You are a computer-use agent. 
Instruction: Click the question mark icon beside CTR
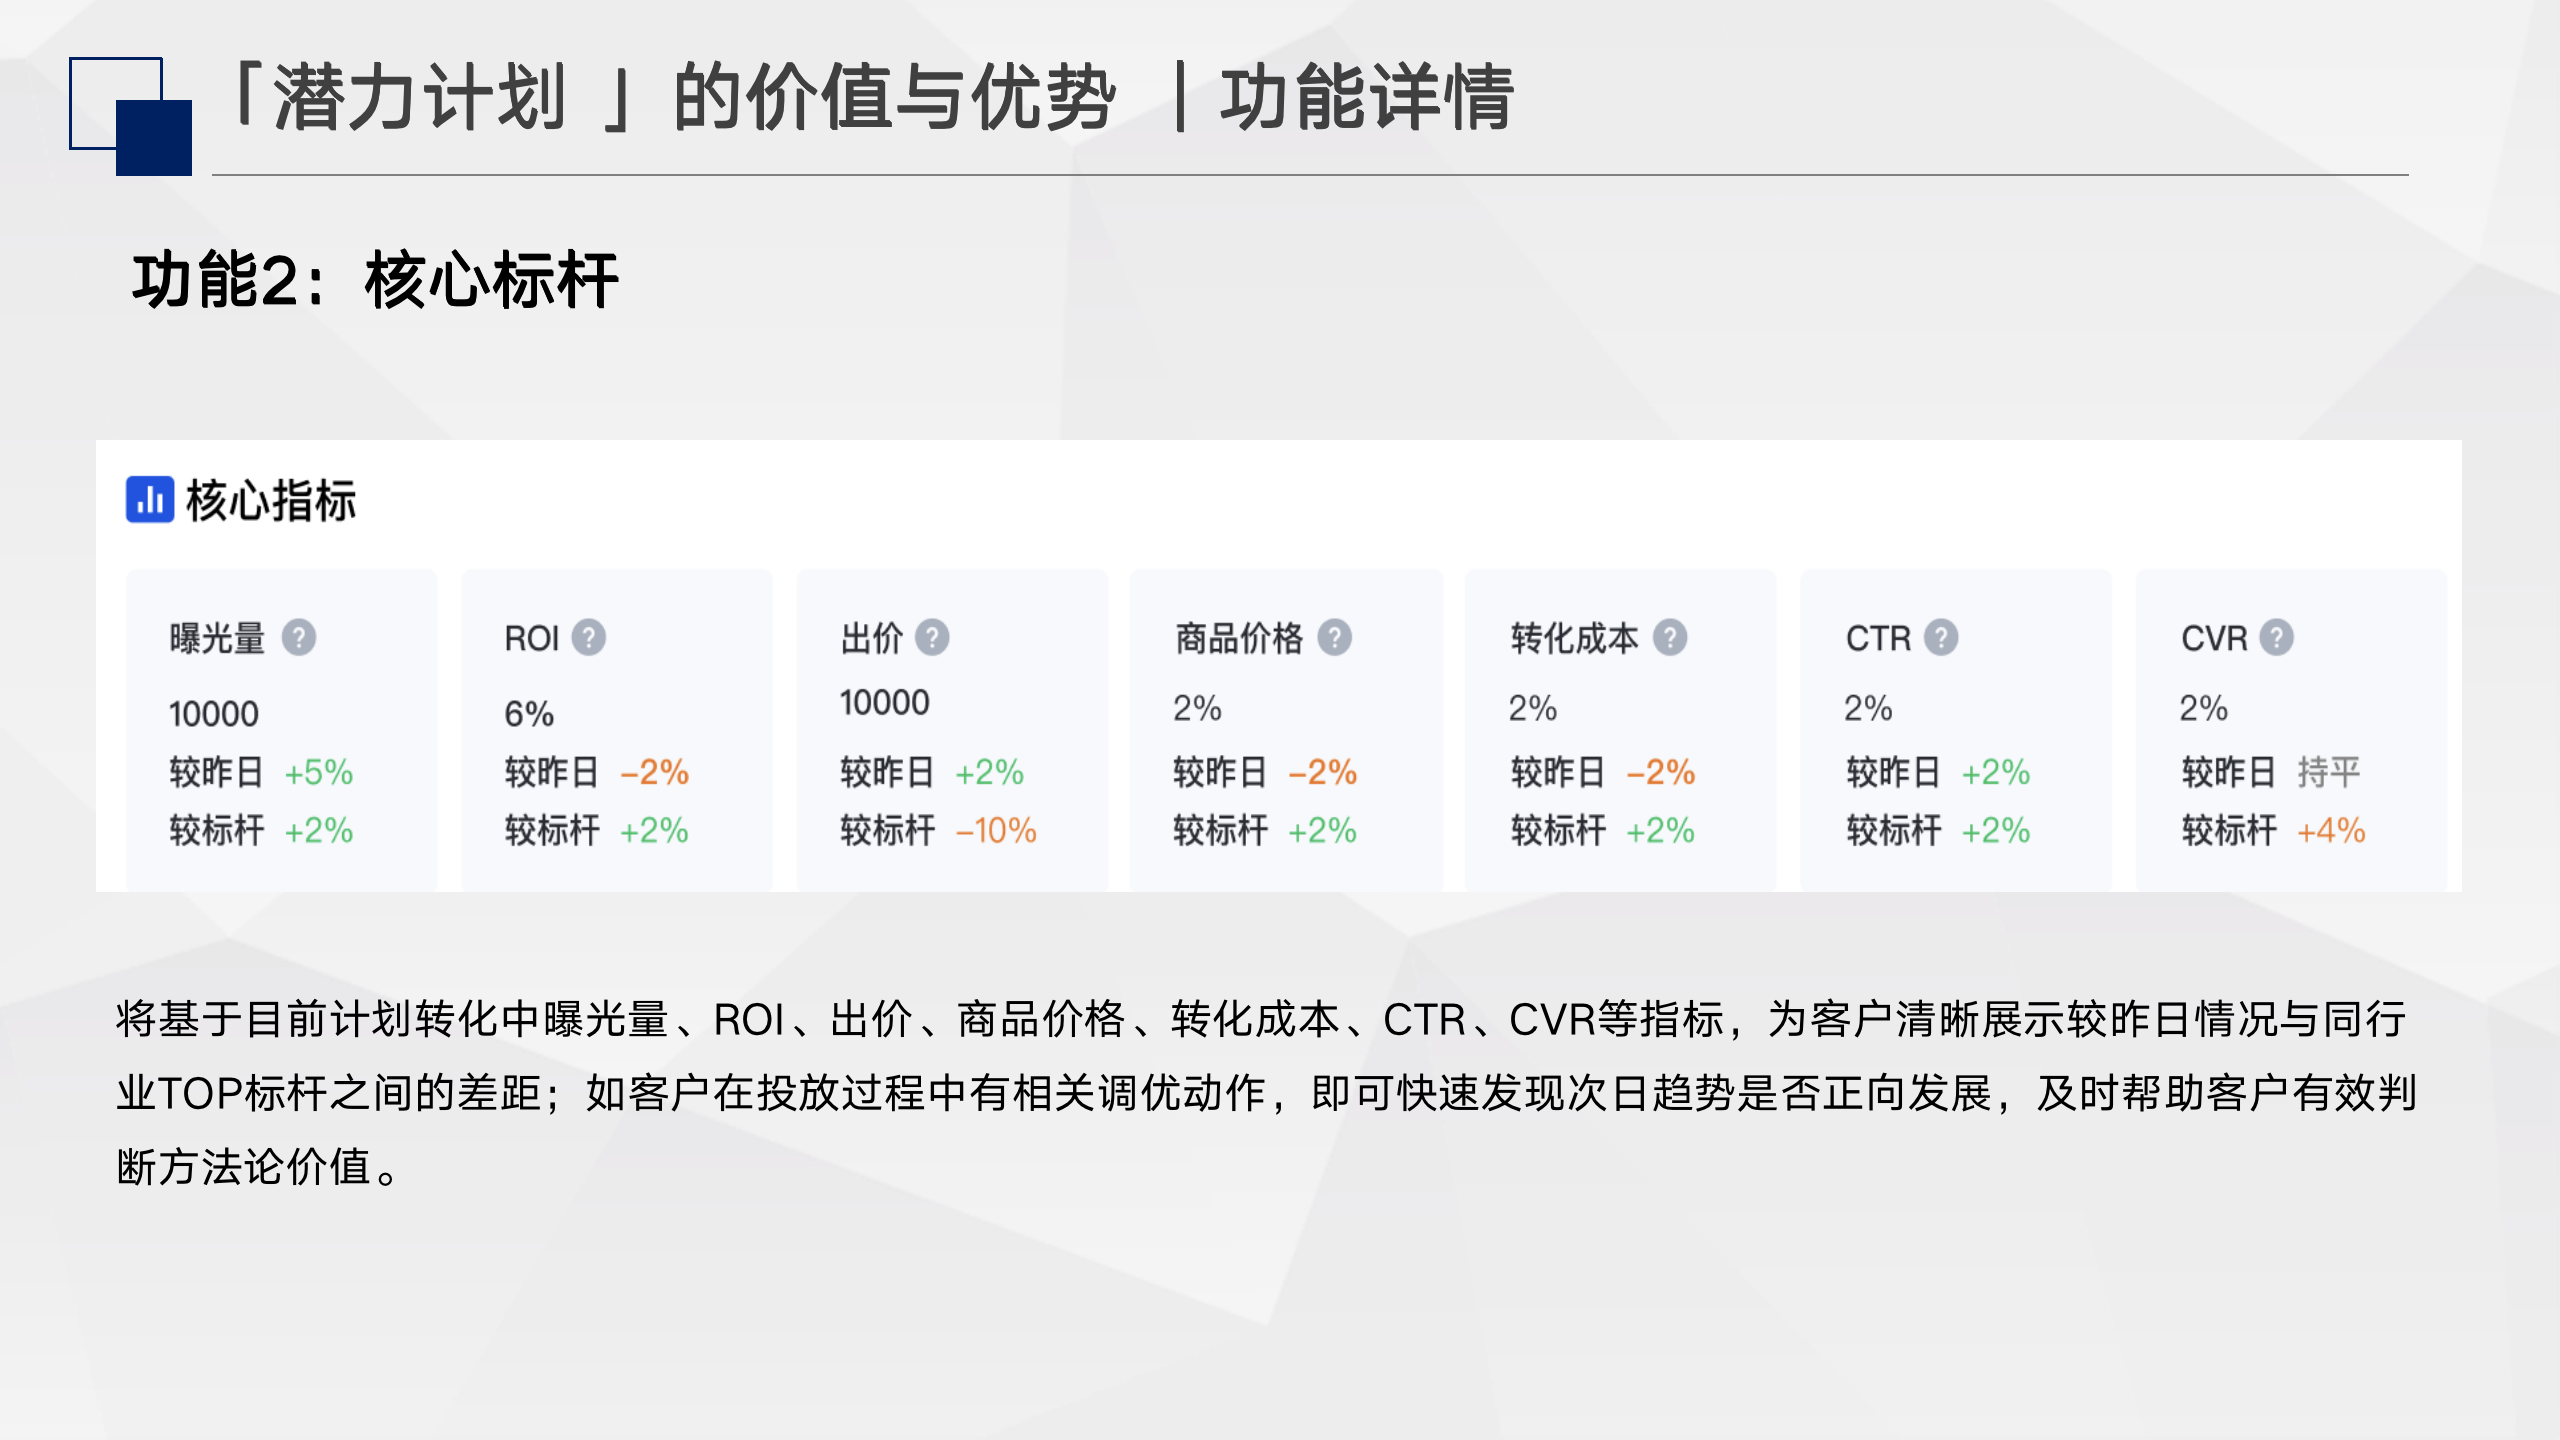[x=1941, y=637]
